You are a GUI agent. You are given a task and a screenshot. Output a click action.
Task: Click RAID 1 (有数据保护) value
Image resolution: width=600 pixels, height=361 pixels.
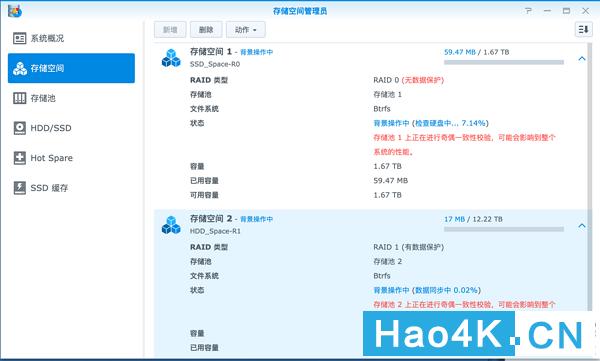pyautogui.click(x=409, y=247)
